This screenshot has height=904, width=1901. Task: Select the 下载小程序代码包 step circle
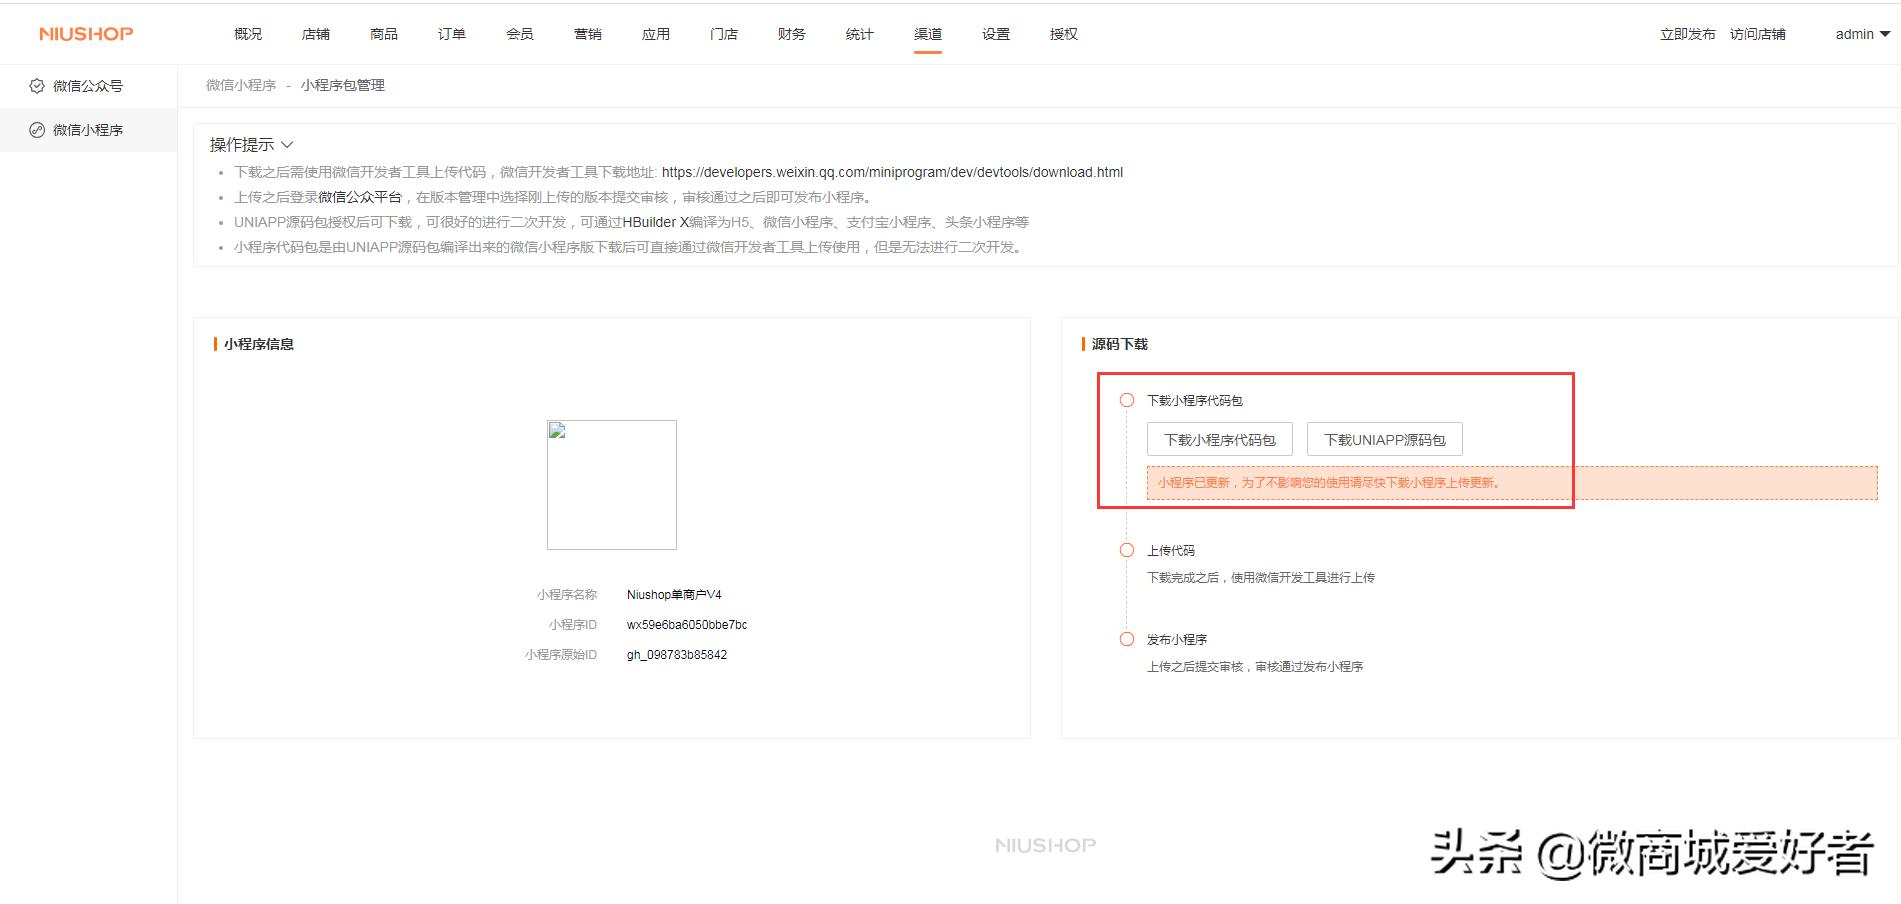[1128, 399]
